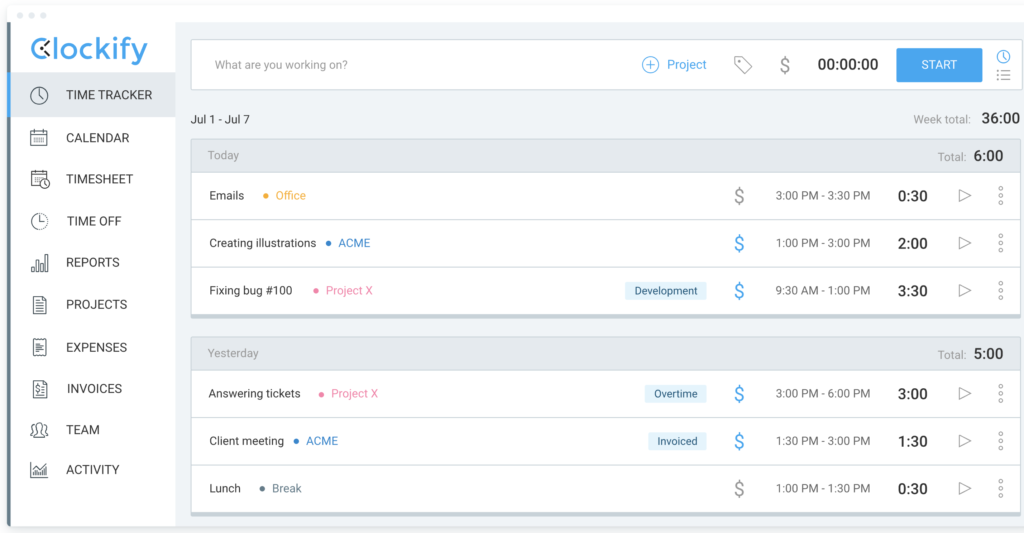Open the Team sidebar icon
The width and height of the screenshot is (1024, 533).
click(x=40, y=430)
